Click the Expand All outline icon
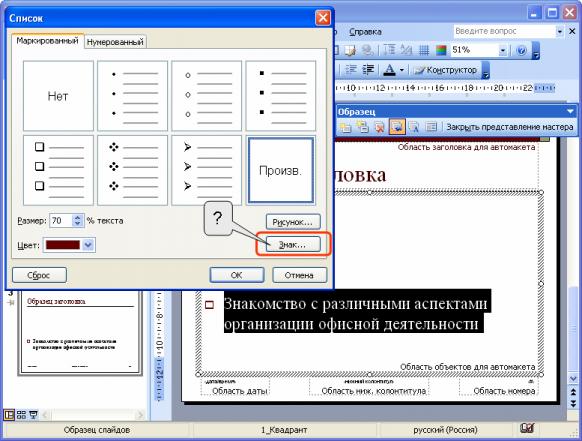 coord(389,50)
